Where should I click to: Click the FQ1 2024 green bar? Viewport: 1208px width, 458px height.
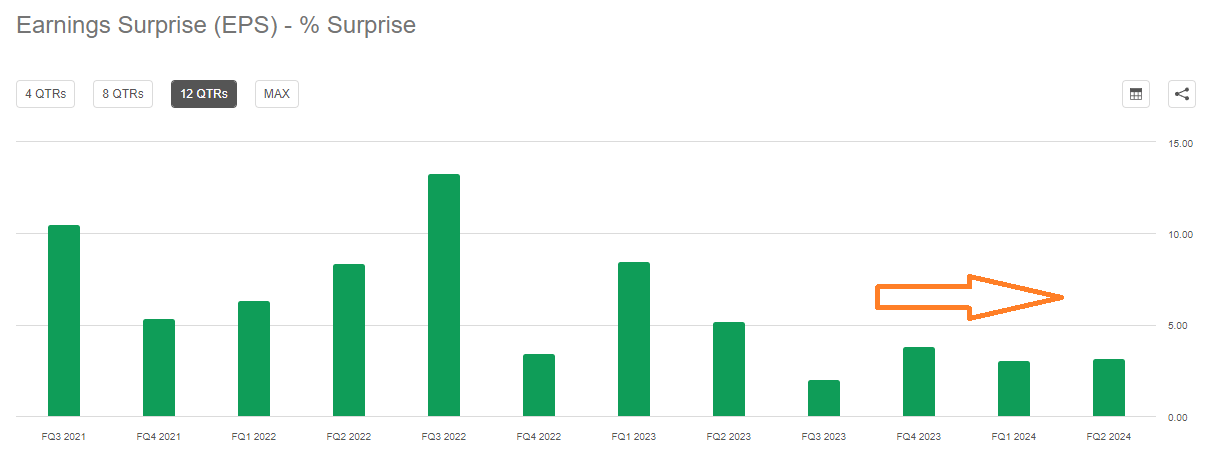[1014, 388]
